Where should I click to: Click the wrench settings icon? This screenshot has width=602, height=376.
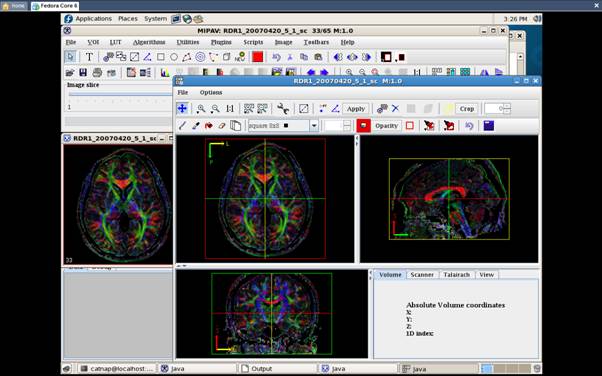[x=283, y=109]
